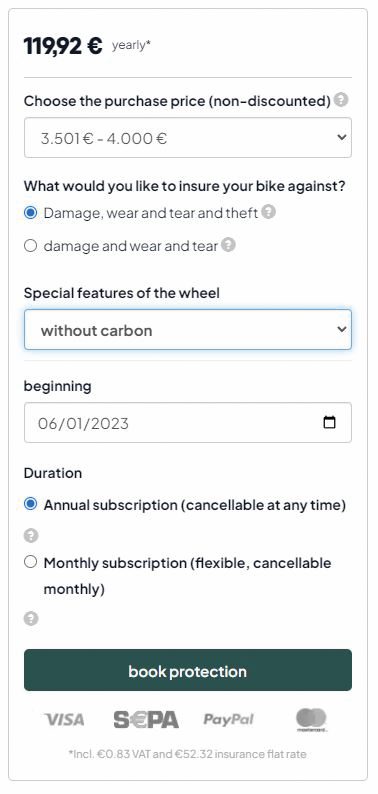Click the chevron arrow of purchase price selector
The width and height of the screenshot is (378, 794).
(342, 137)
